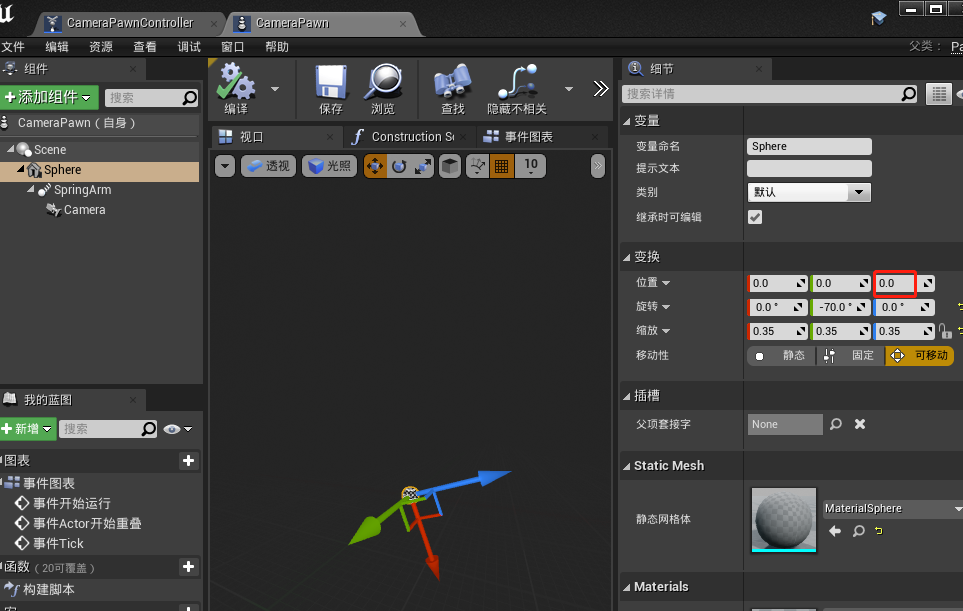Click the 查找 (Find) binoculars icon
963x611 pixels.
tap(453, 82)
